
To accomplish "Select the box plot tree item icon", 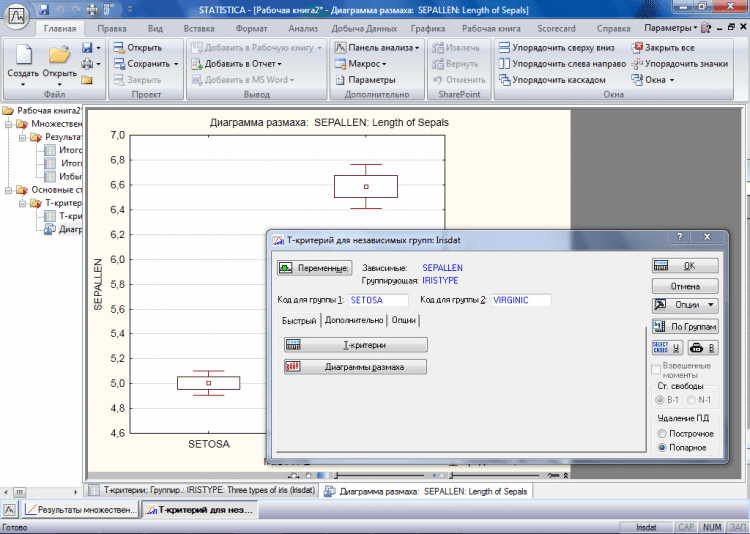I will click(x=49, y=229).
